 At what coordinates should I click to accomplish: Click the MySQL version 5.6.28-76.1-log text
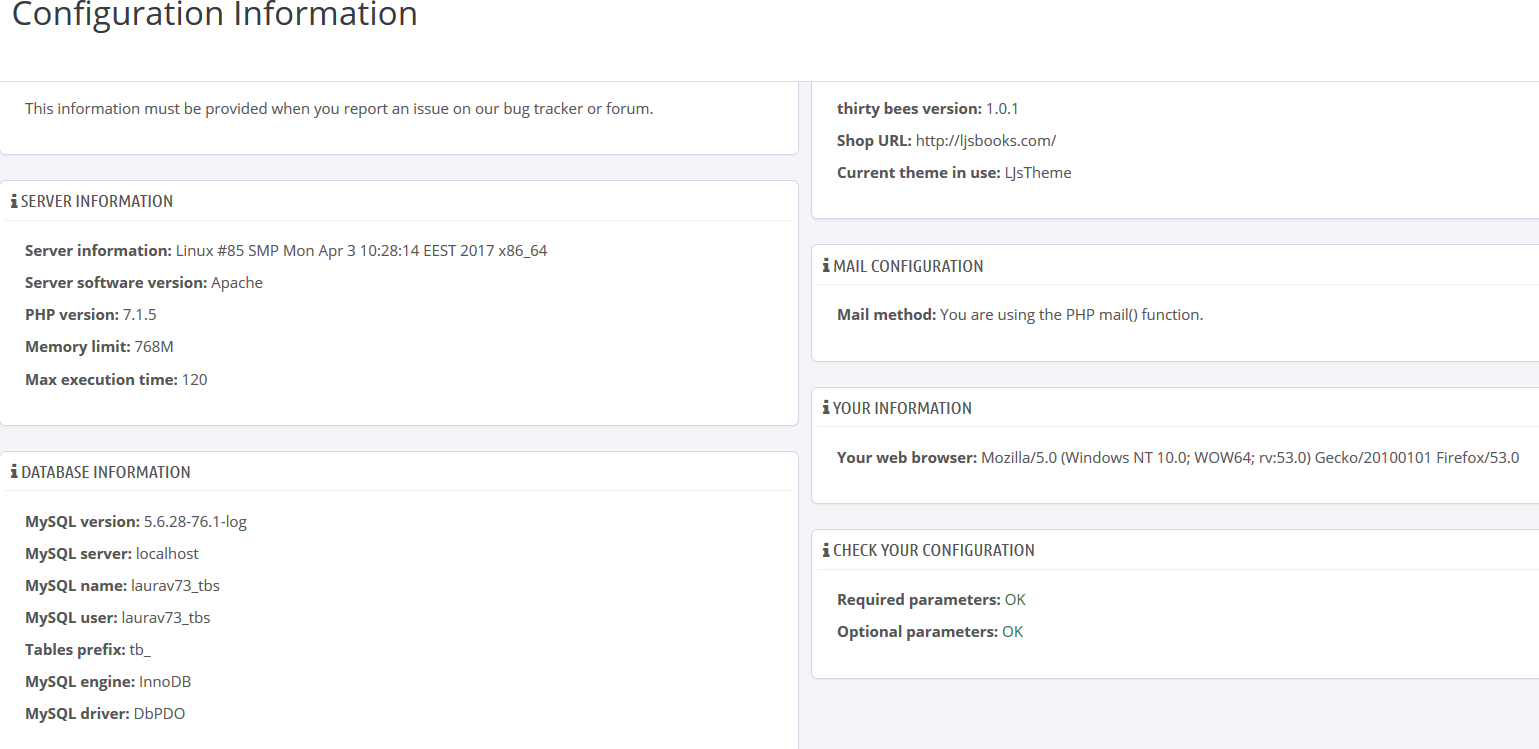point(195,521)
